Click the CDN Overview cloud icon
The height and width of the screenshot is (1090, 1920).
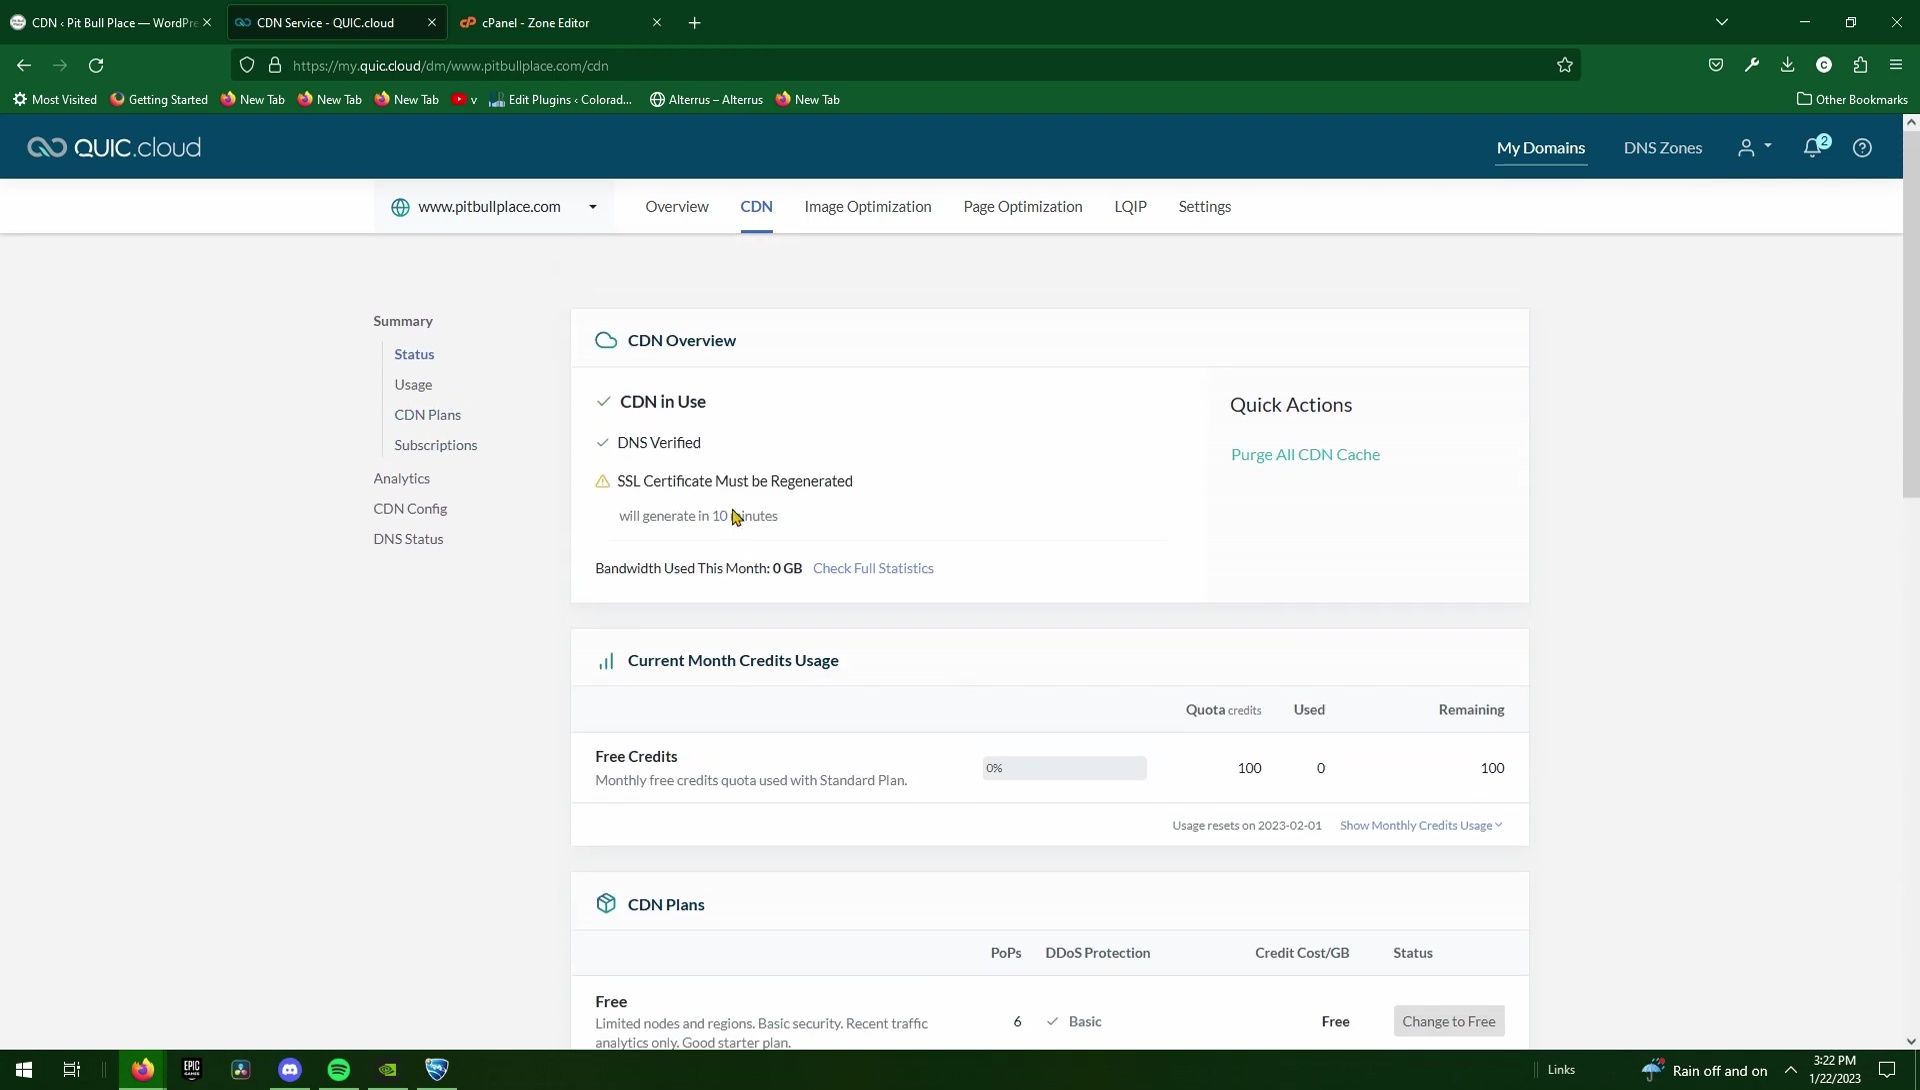tap(606, 340)
